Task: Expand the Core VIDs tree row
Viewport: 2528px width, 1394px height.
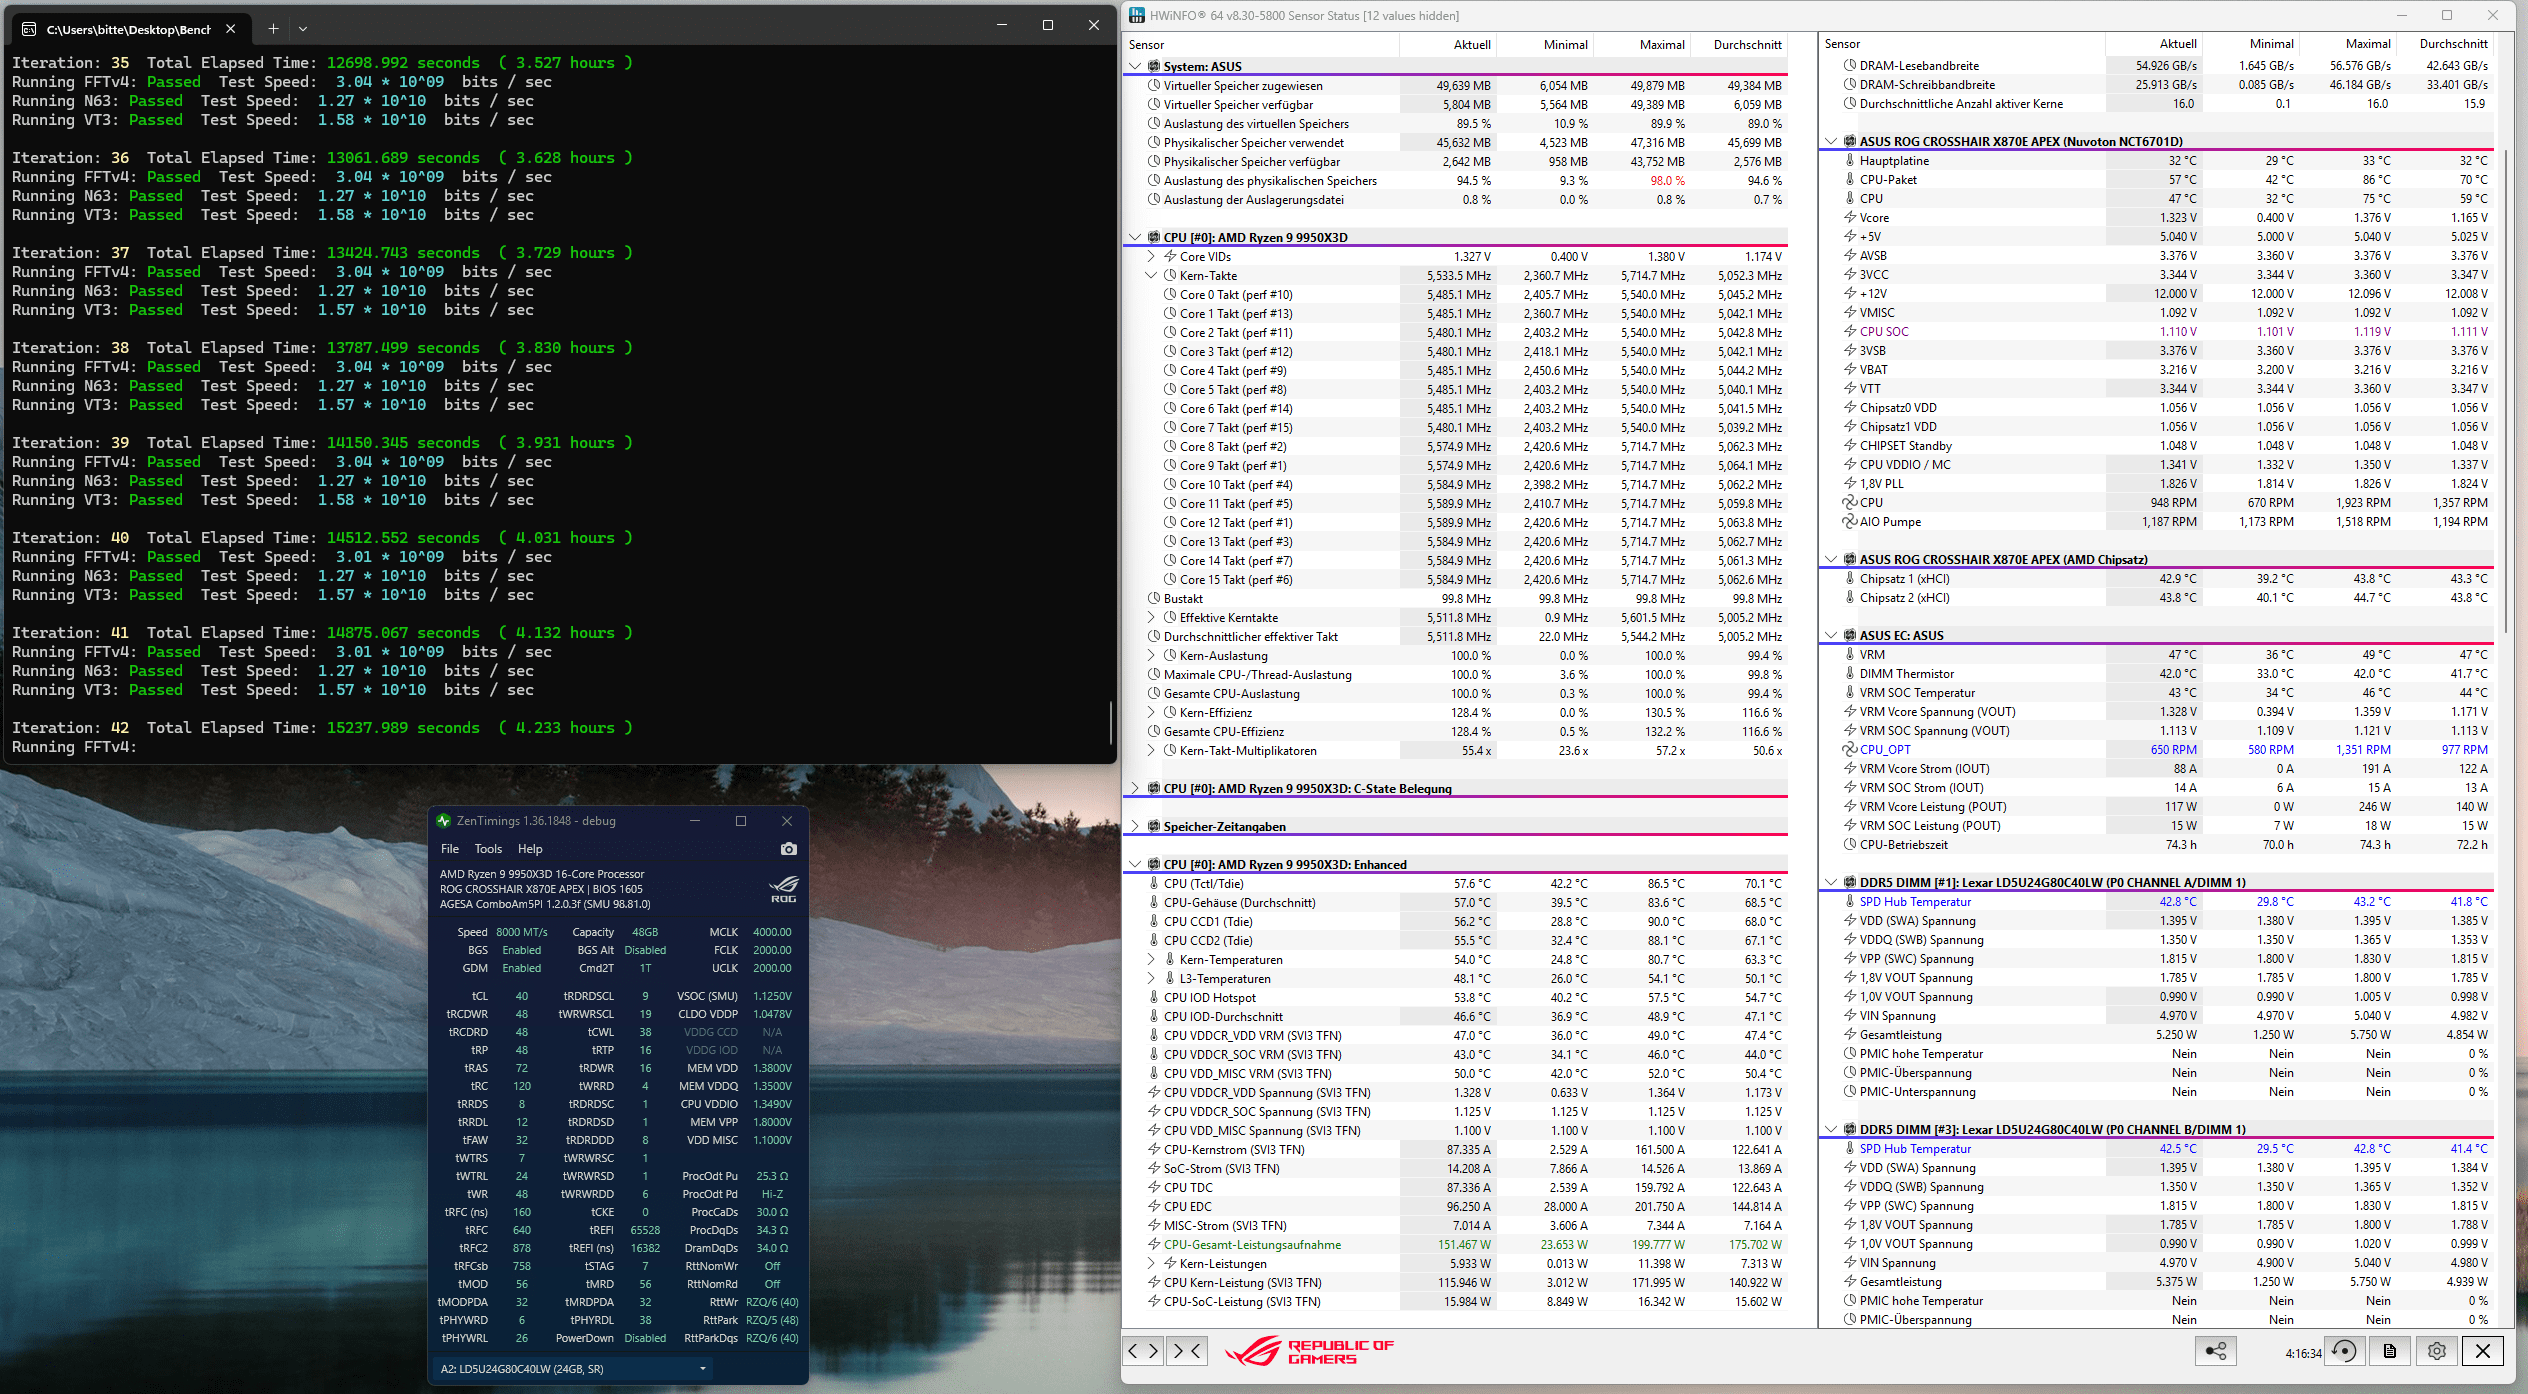Action: pyautogui.click(x=1151, y=257)
